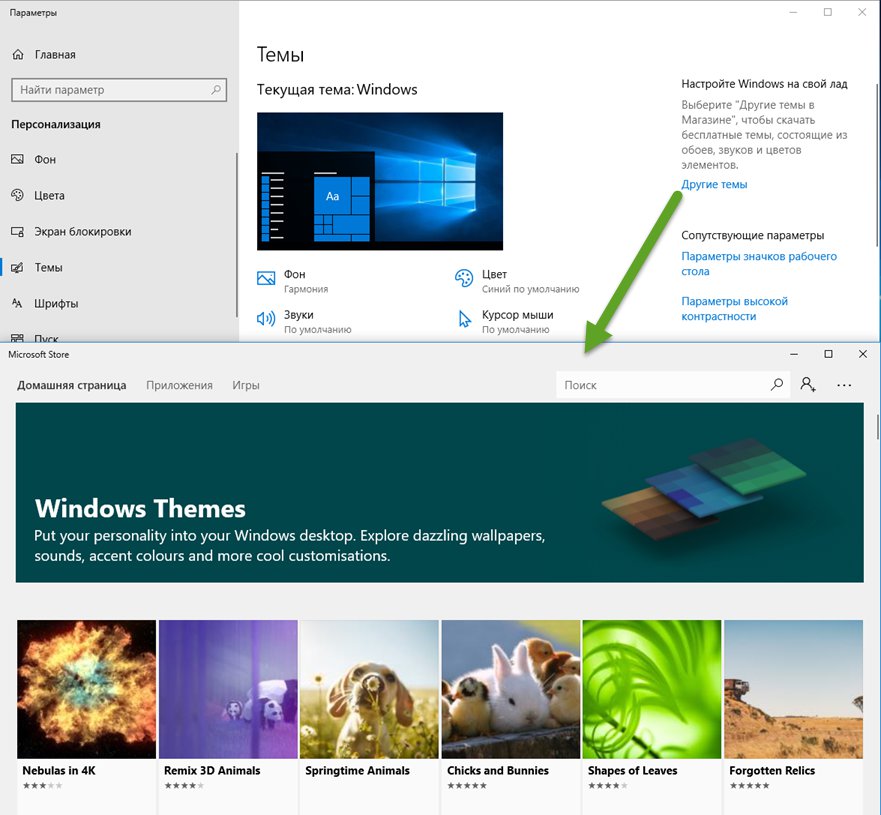The image size is (881, 815).
Task: Click the Экран блокировки icon in sidebar
Action: 17,231
